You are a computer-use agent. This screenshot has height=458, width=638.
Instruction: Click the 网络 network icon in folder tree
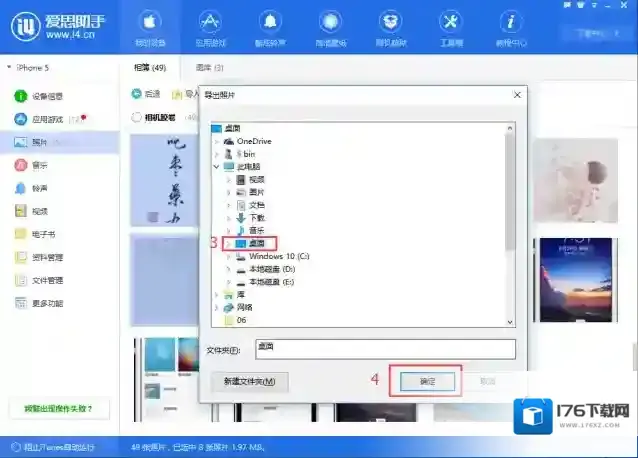[x=229, y=307]
